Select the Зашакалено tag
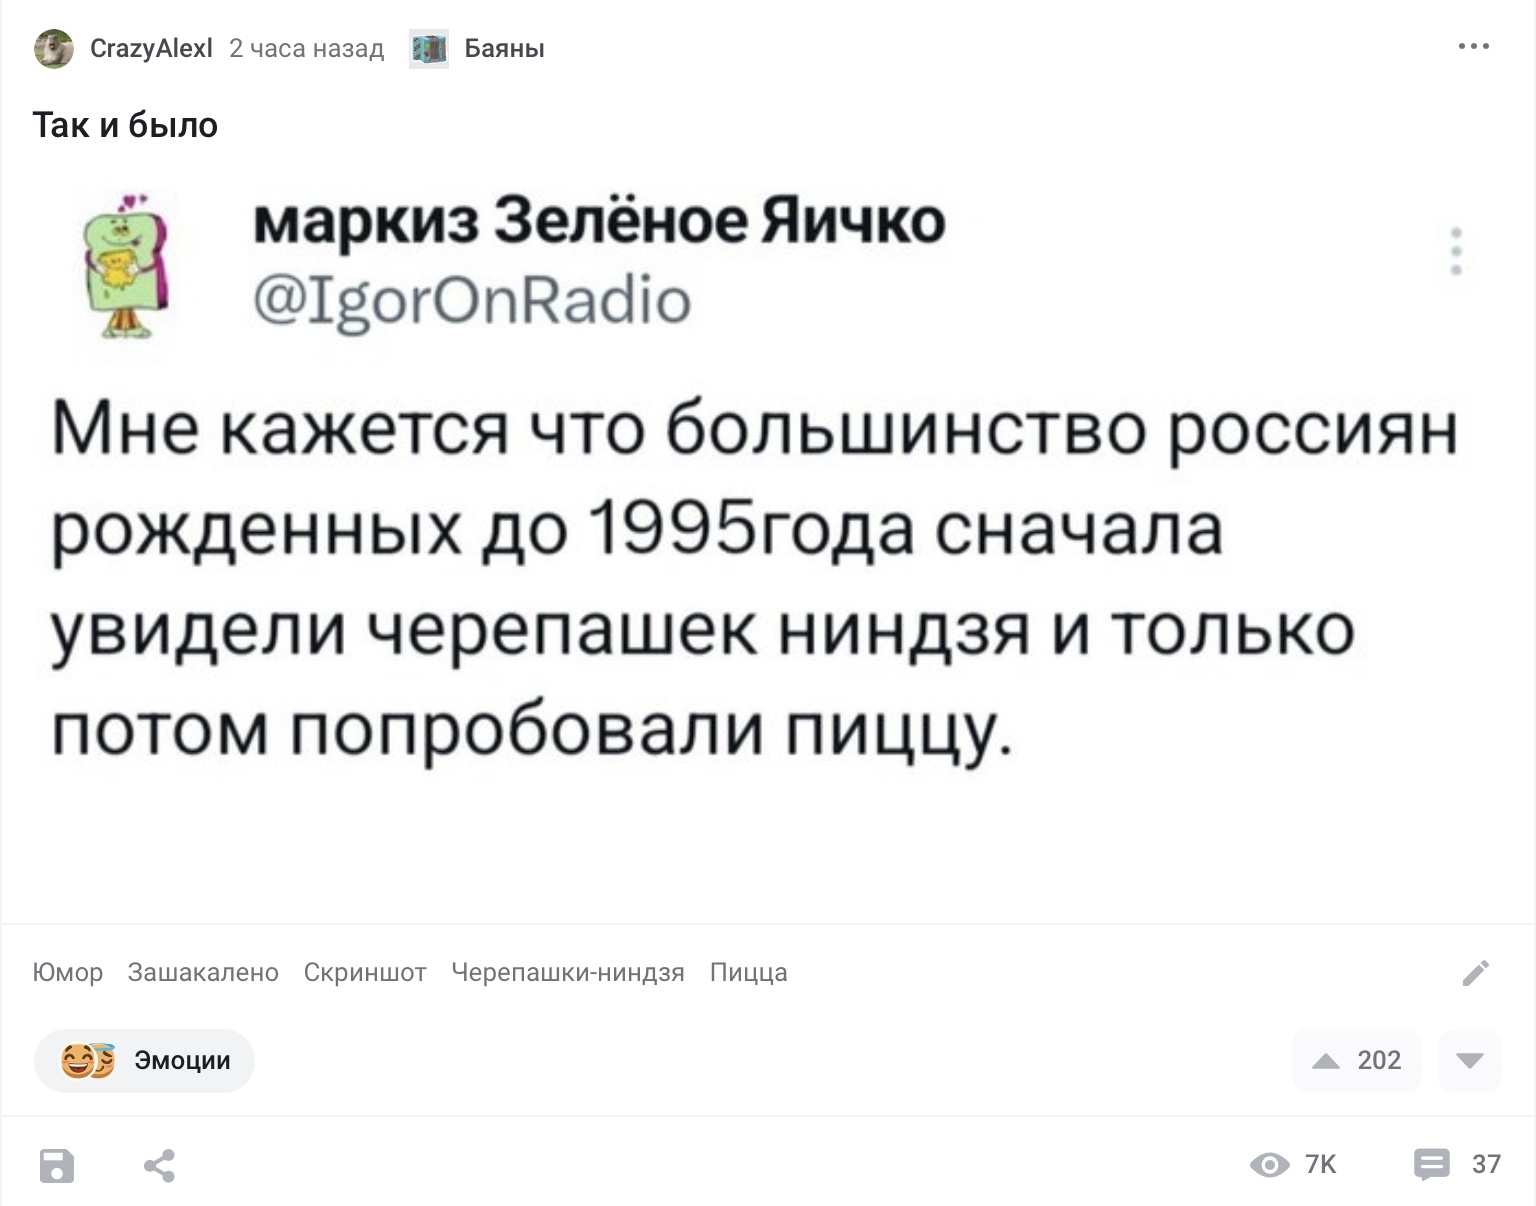Image resolution: width=1536 pixels, height=1206 pixels. tap(203, 972)
